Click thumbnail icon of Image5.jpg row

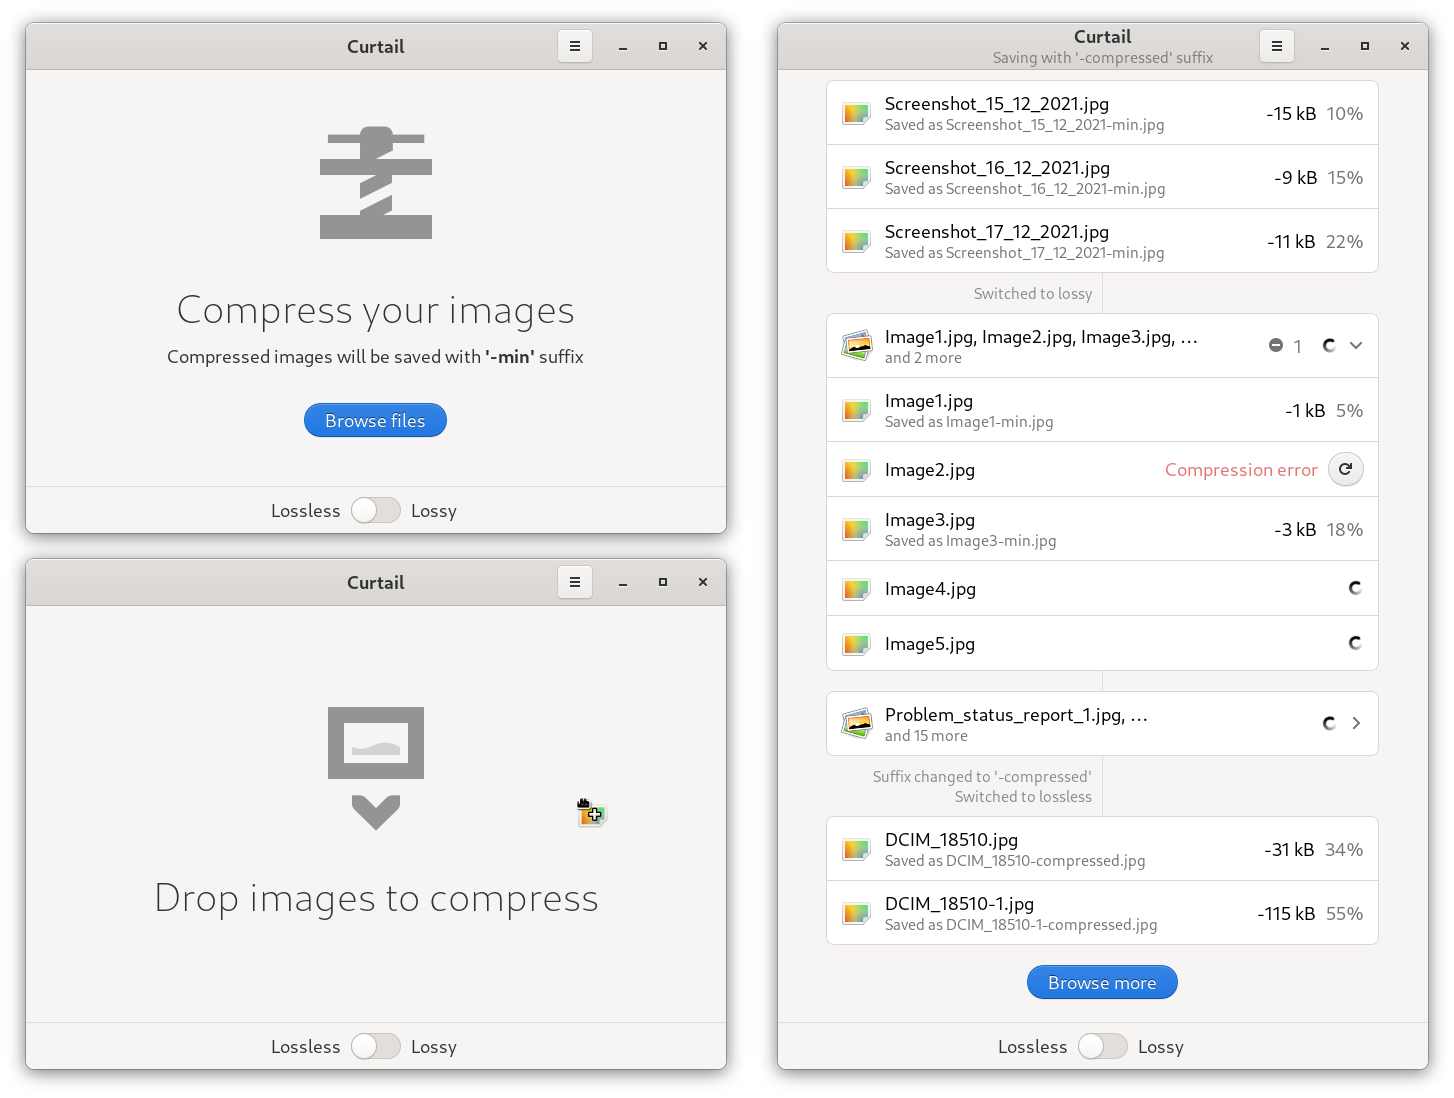coord(857,644)
